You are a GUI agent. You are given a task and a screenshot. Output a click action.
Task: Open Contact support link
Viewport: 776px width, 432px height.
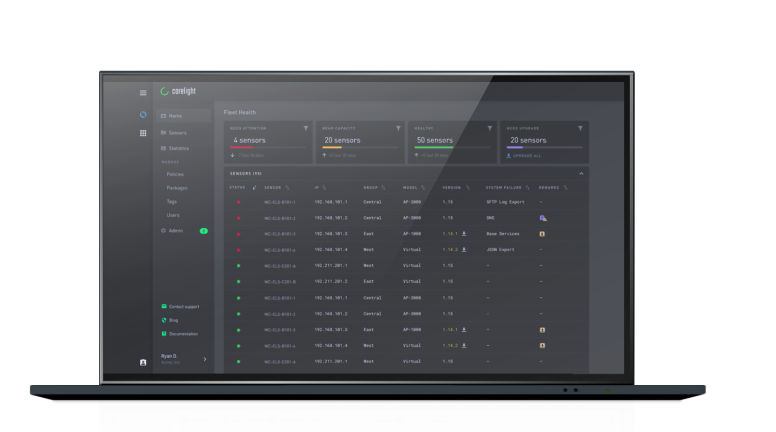[x=183, y=306]
